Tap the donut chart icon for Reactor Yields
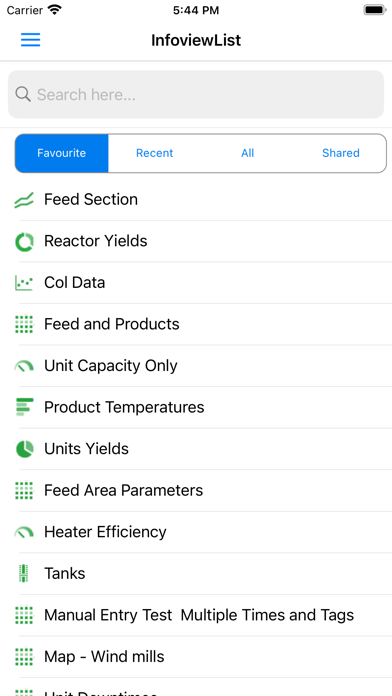The height and width of the screenshot is (696, 392). [x=24, y=241]
